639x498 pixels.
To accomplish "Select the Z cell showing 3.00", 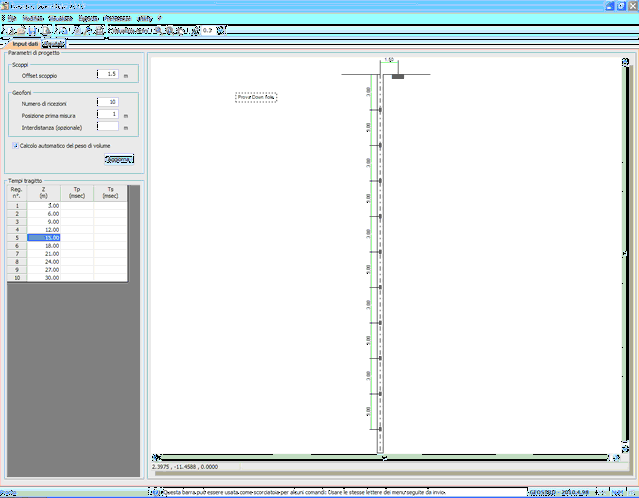I will [44, 206].
